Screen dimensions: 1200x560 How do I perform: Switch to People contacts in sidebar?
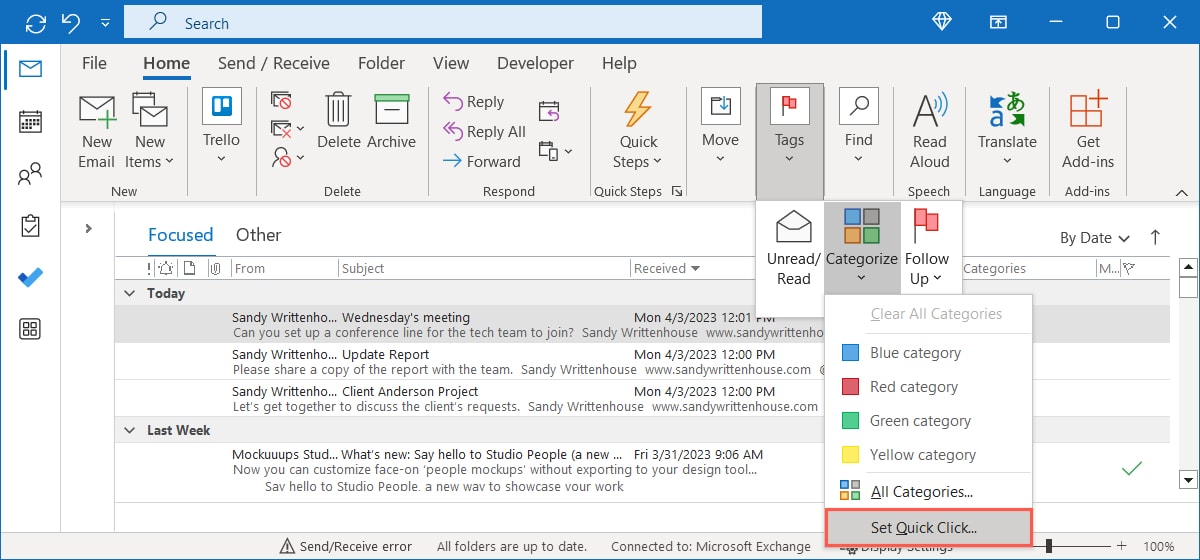tap(30, 175)
